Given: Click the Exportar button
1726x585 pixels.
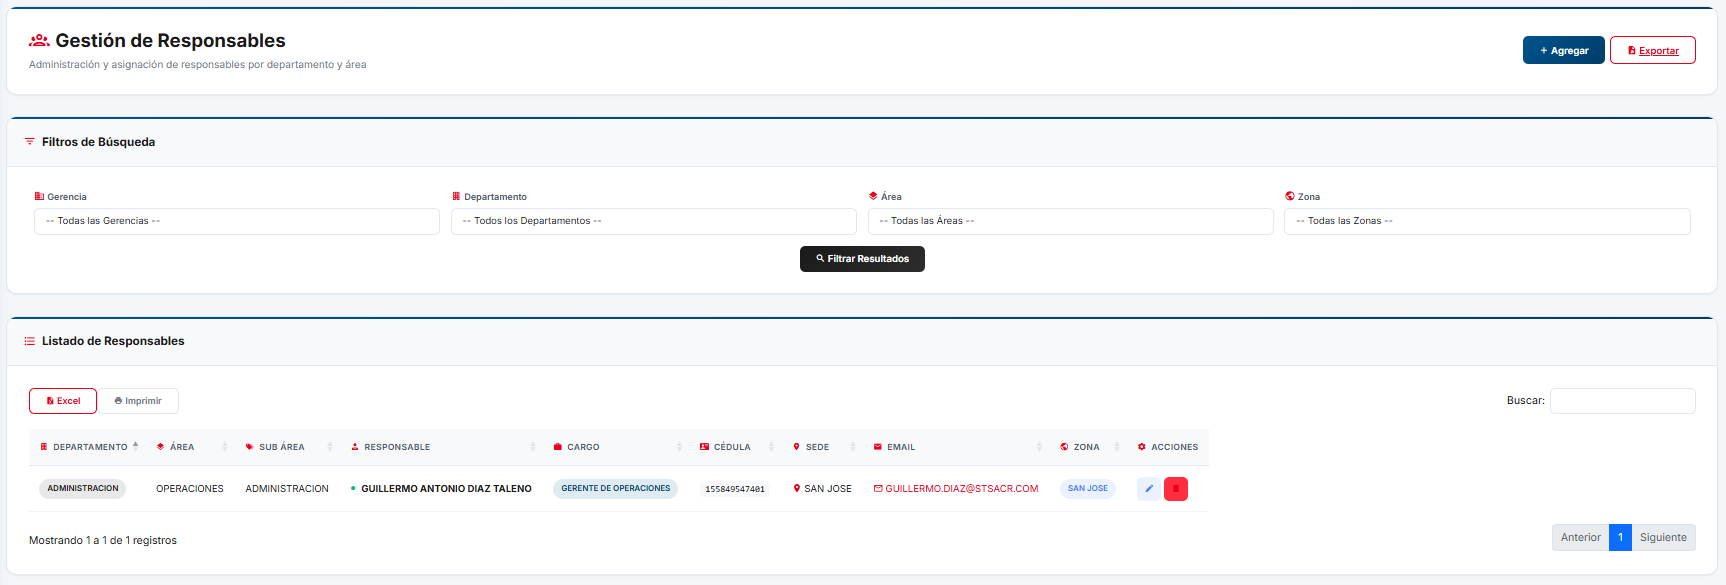Looking at the screenshot, I should (1652, 50).
